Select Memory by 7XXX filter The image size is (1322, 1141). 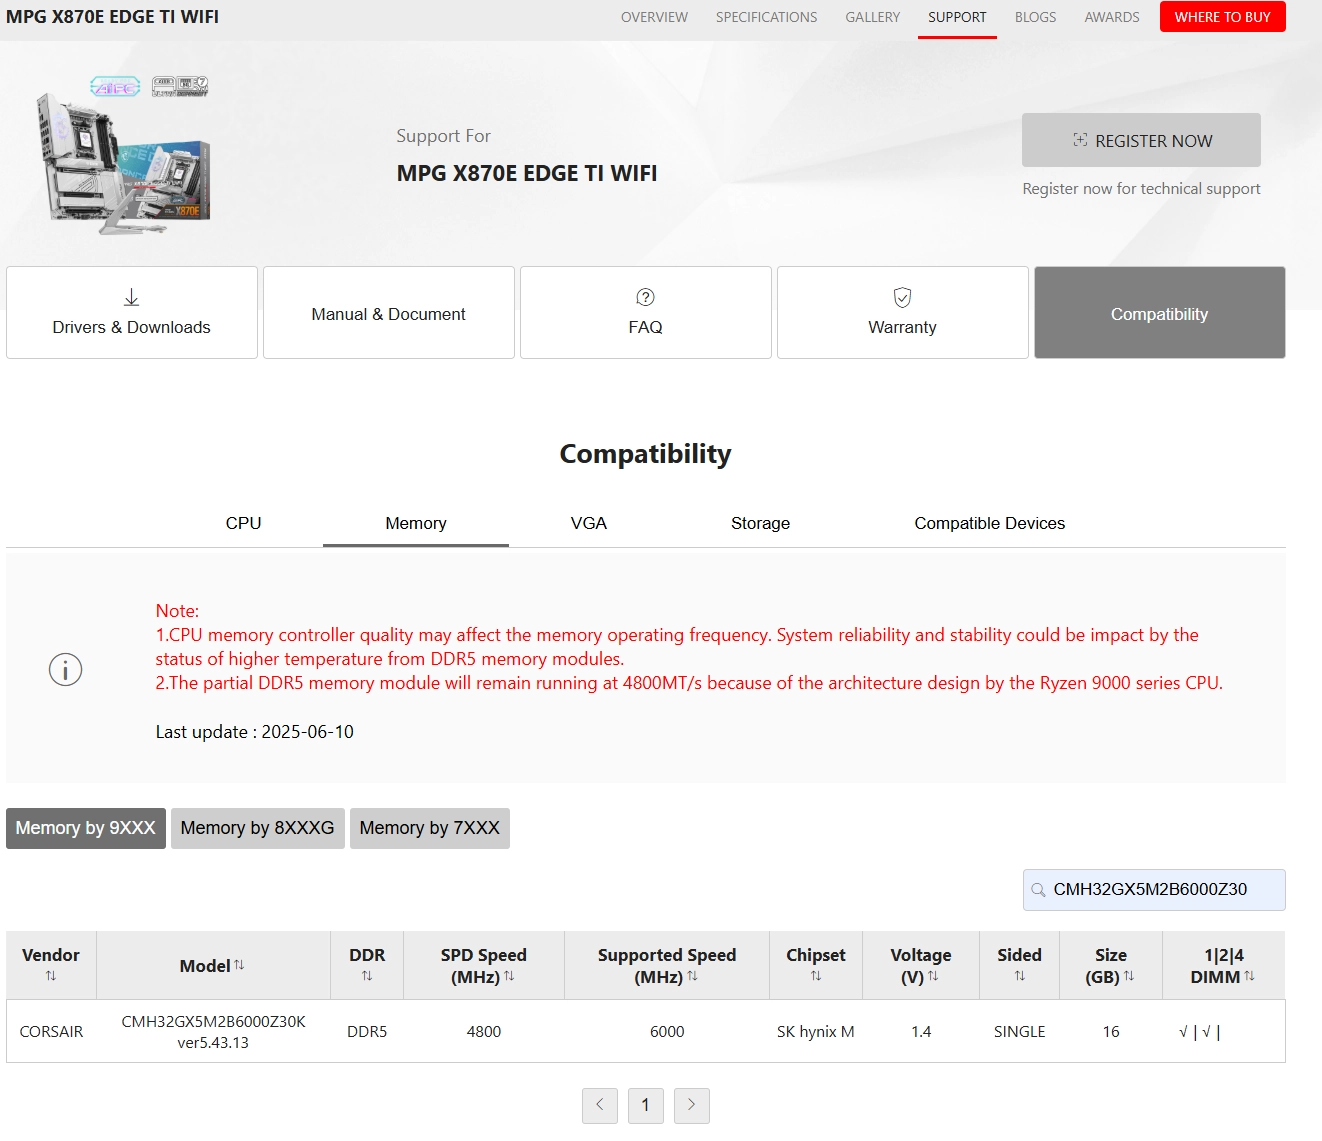tap(430, 828)
